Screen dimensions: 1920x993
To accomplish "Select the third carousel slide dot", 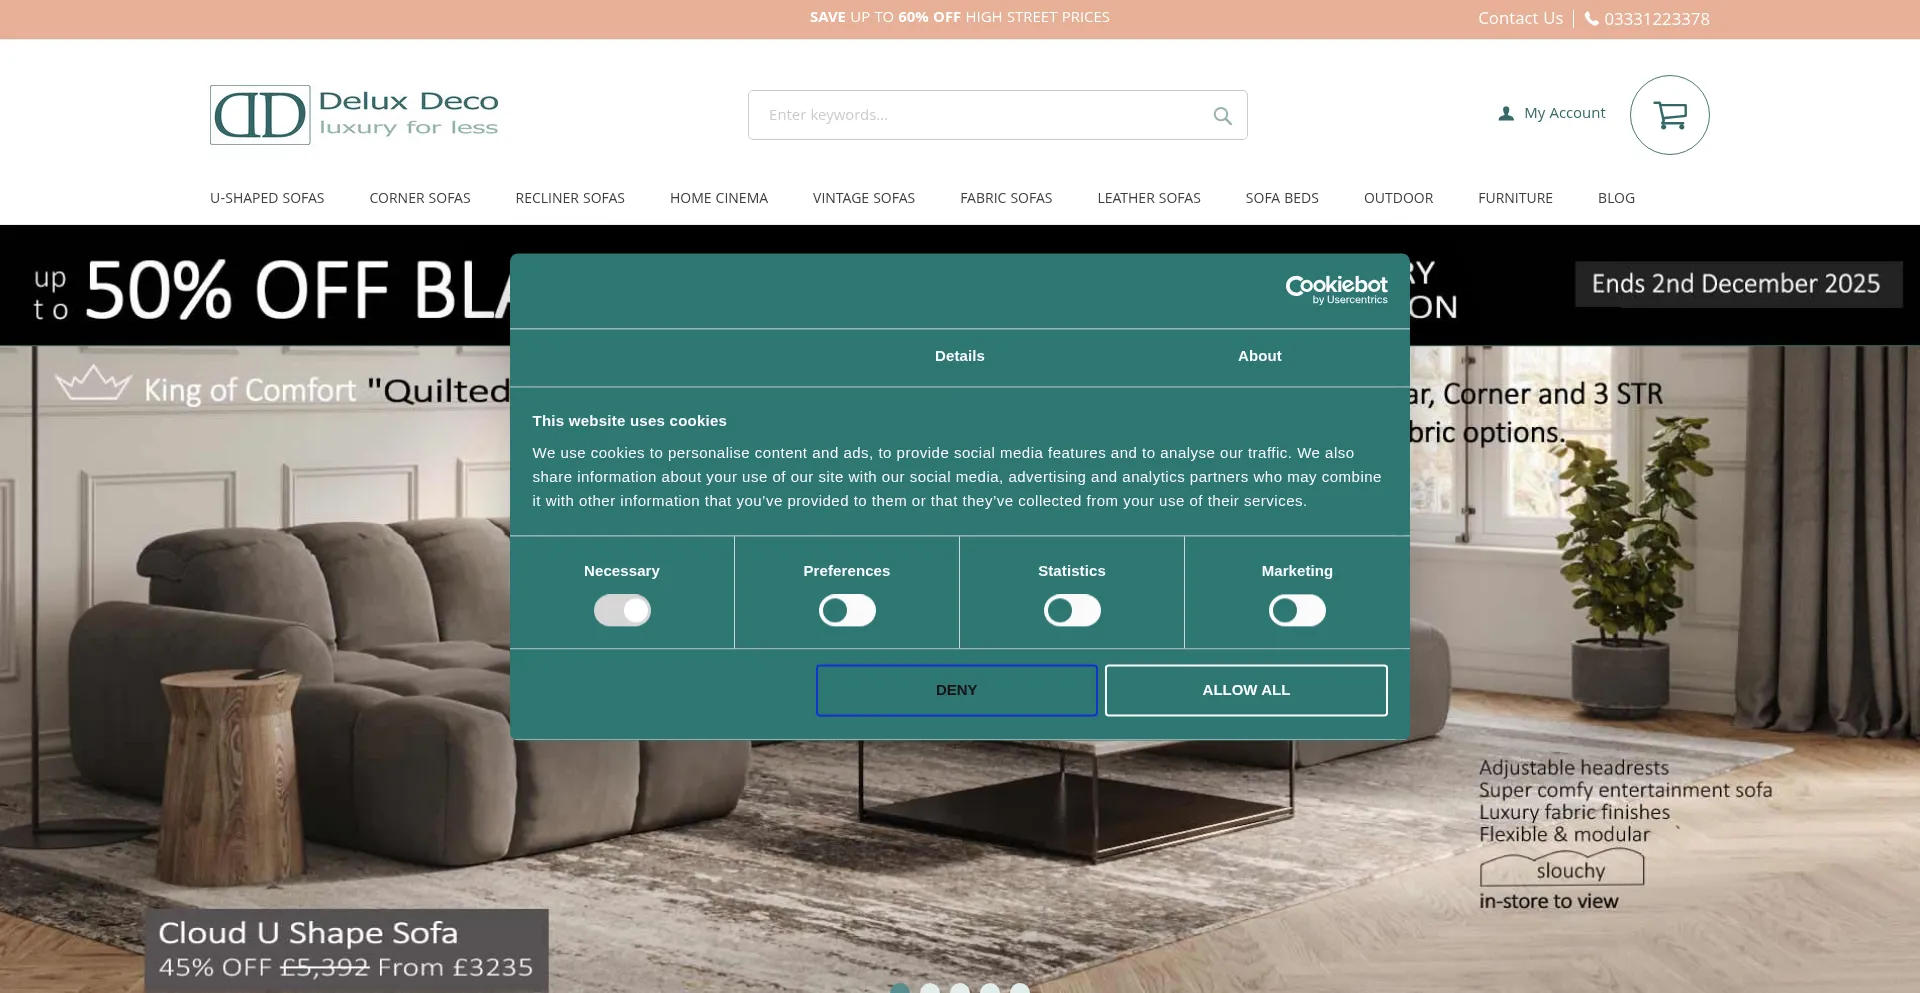I will click(960, 989).
